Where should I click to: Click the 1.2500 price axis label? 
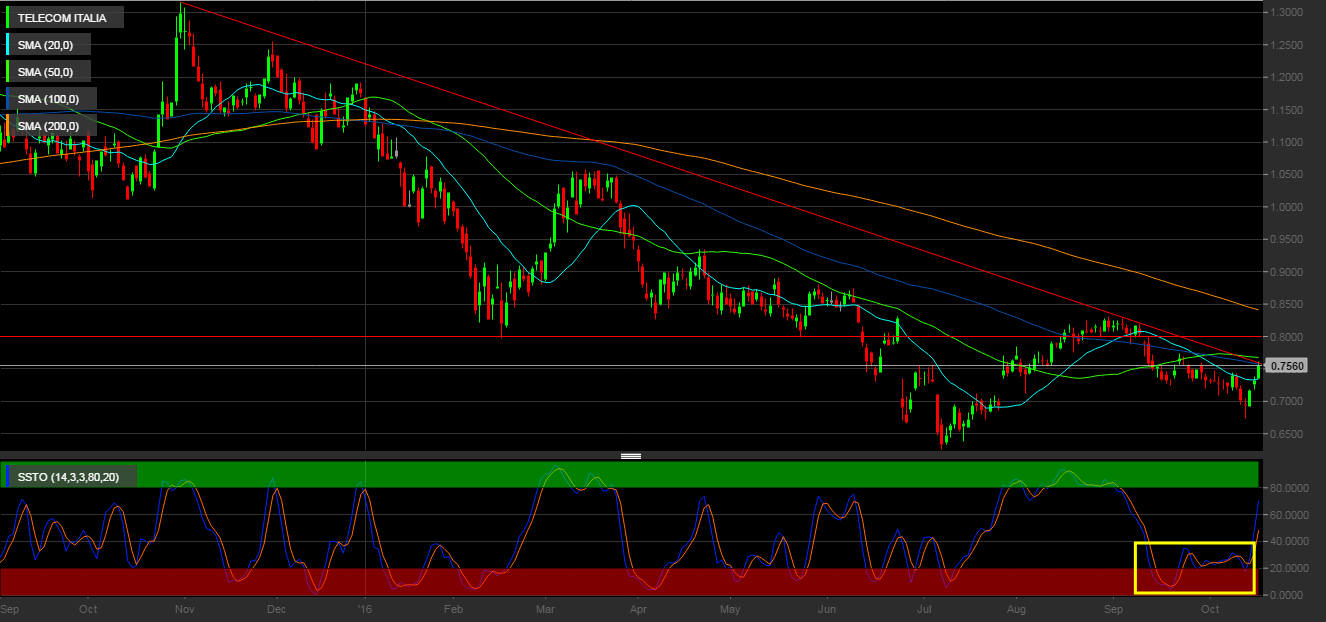tap(1286, 45)
